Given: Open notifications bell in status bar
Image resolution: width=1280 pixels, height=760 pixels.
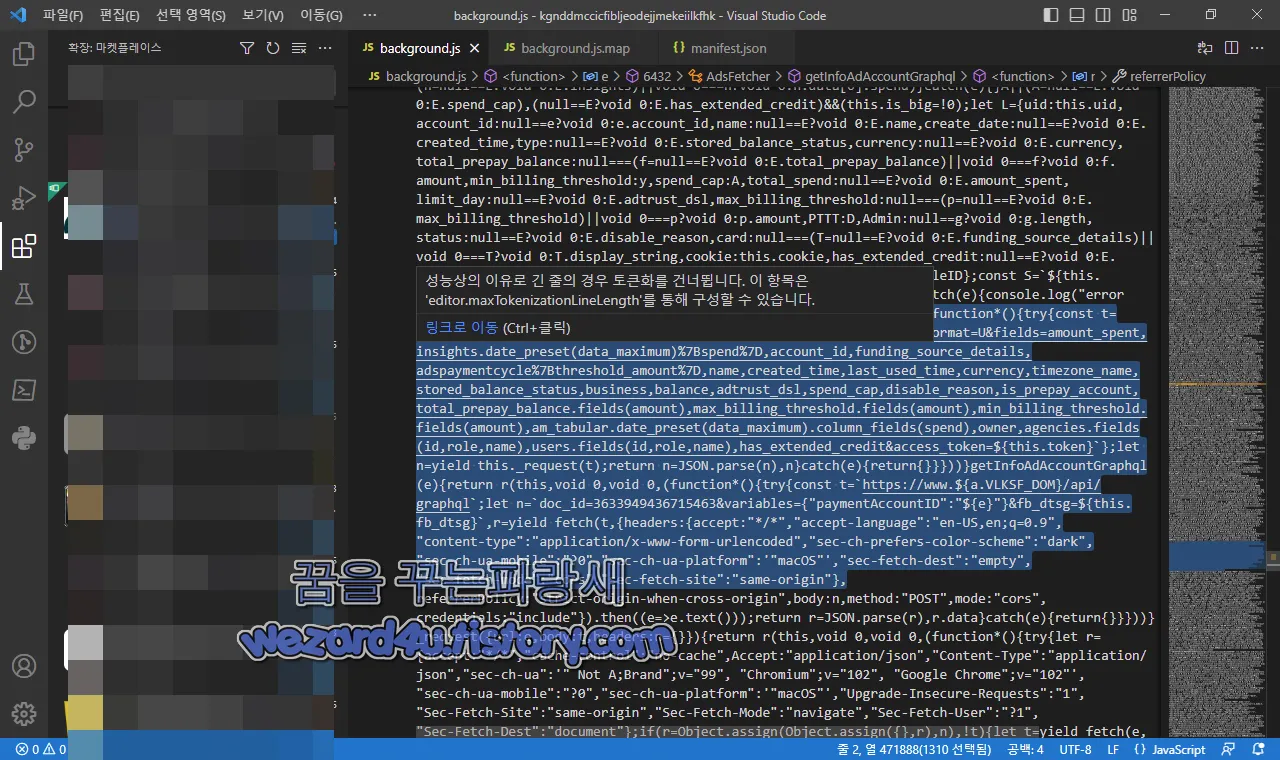Looking at the screenshot, I should pyautogui.click(x=1258, y=749).
